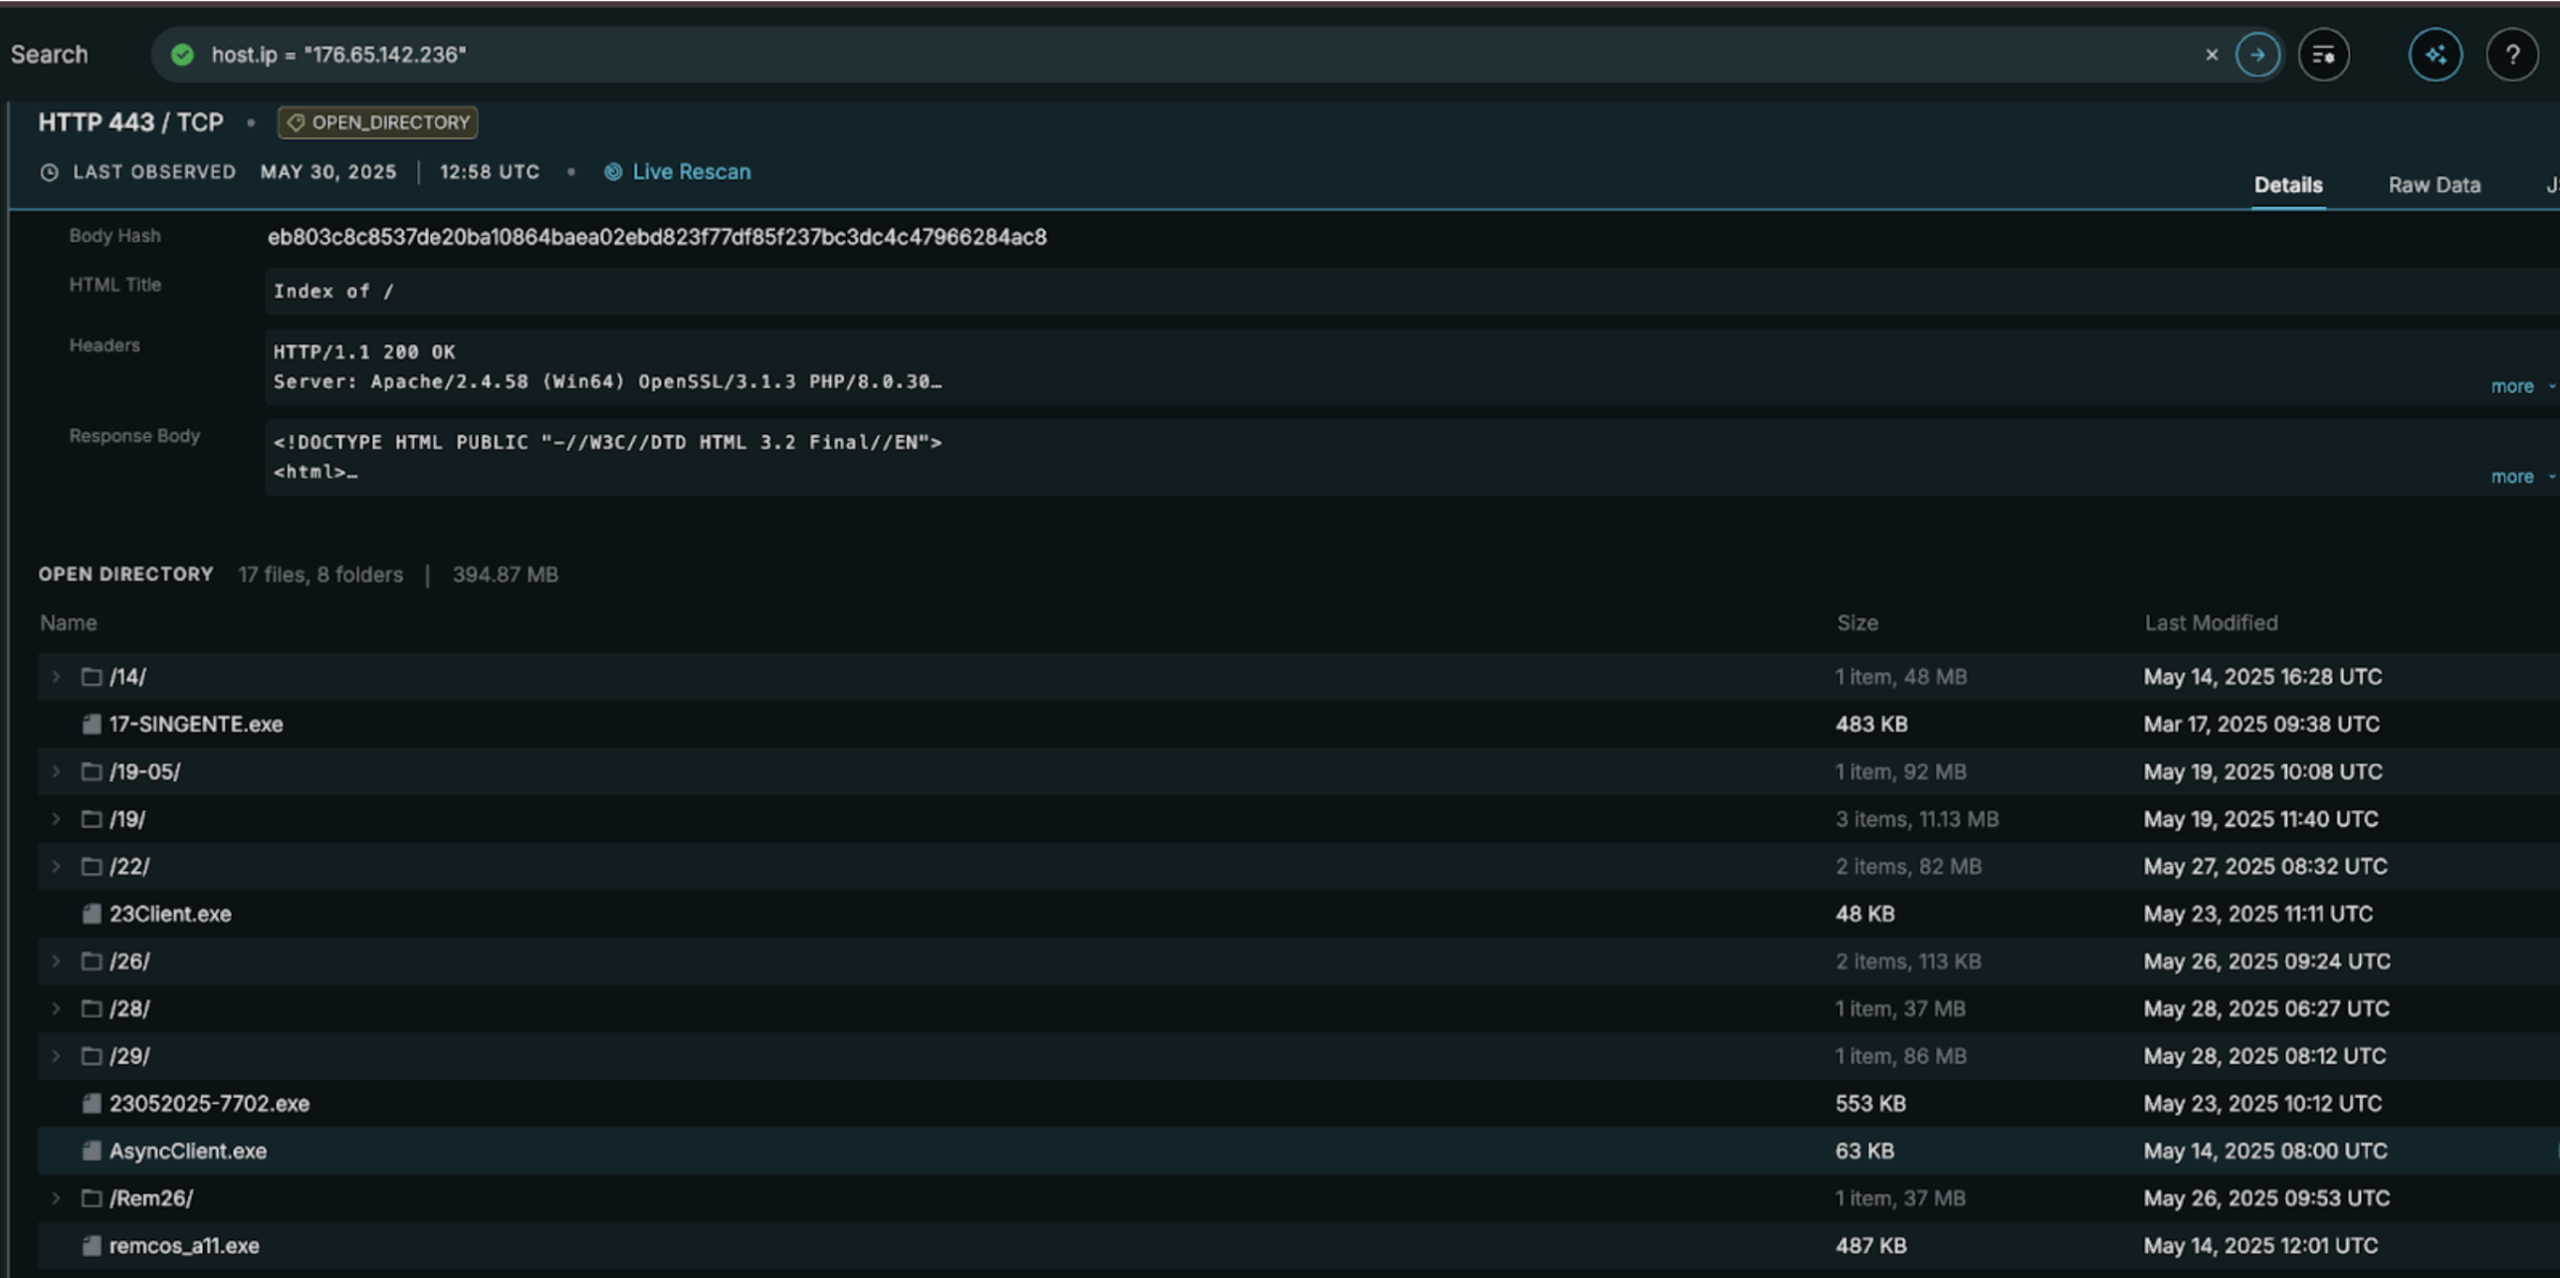
Task: Click the file icon beside AsyncClient.exe
Action: (x=91, y=1150)
